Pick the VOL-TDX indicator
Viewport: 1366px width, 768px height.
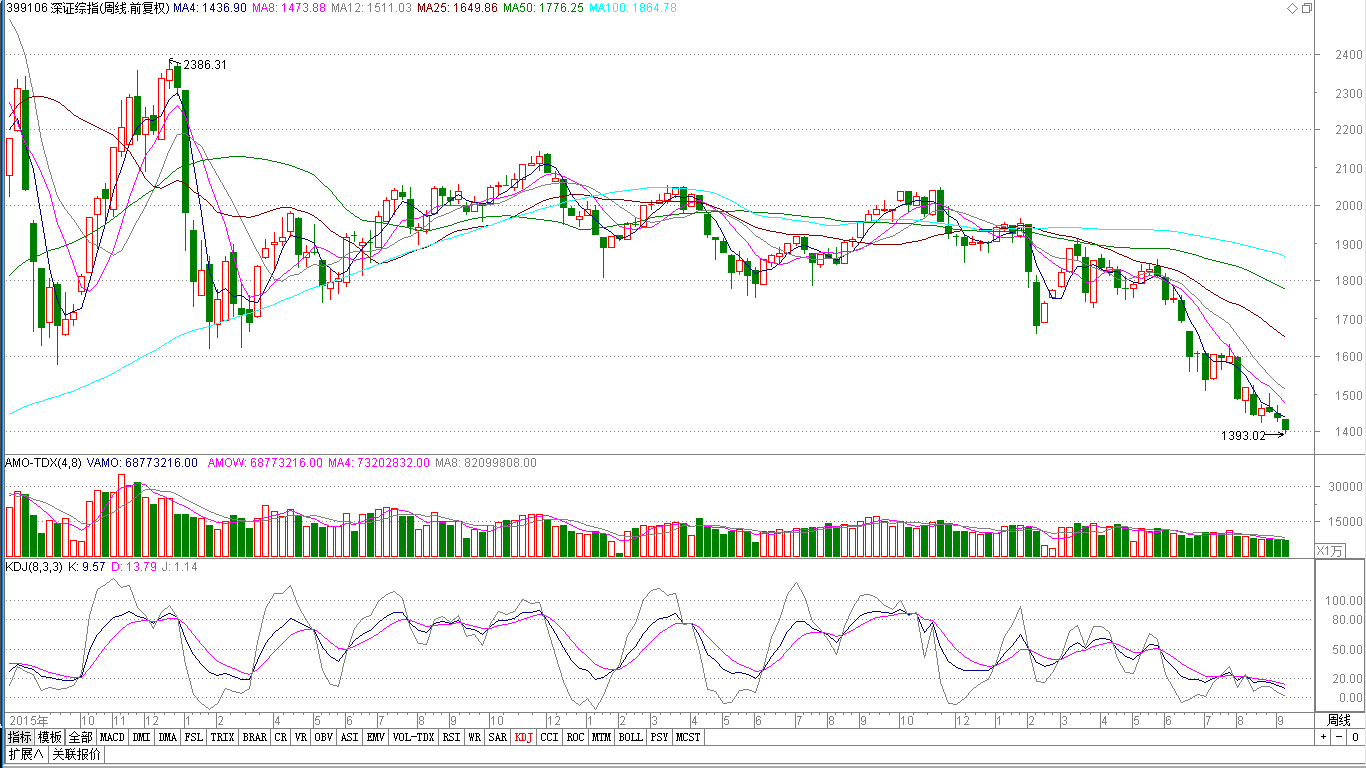(413, 737)
